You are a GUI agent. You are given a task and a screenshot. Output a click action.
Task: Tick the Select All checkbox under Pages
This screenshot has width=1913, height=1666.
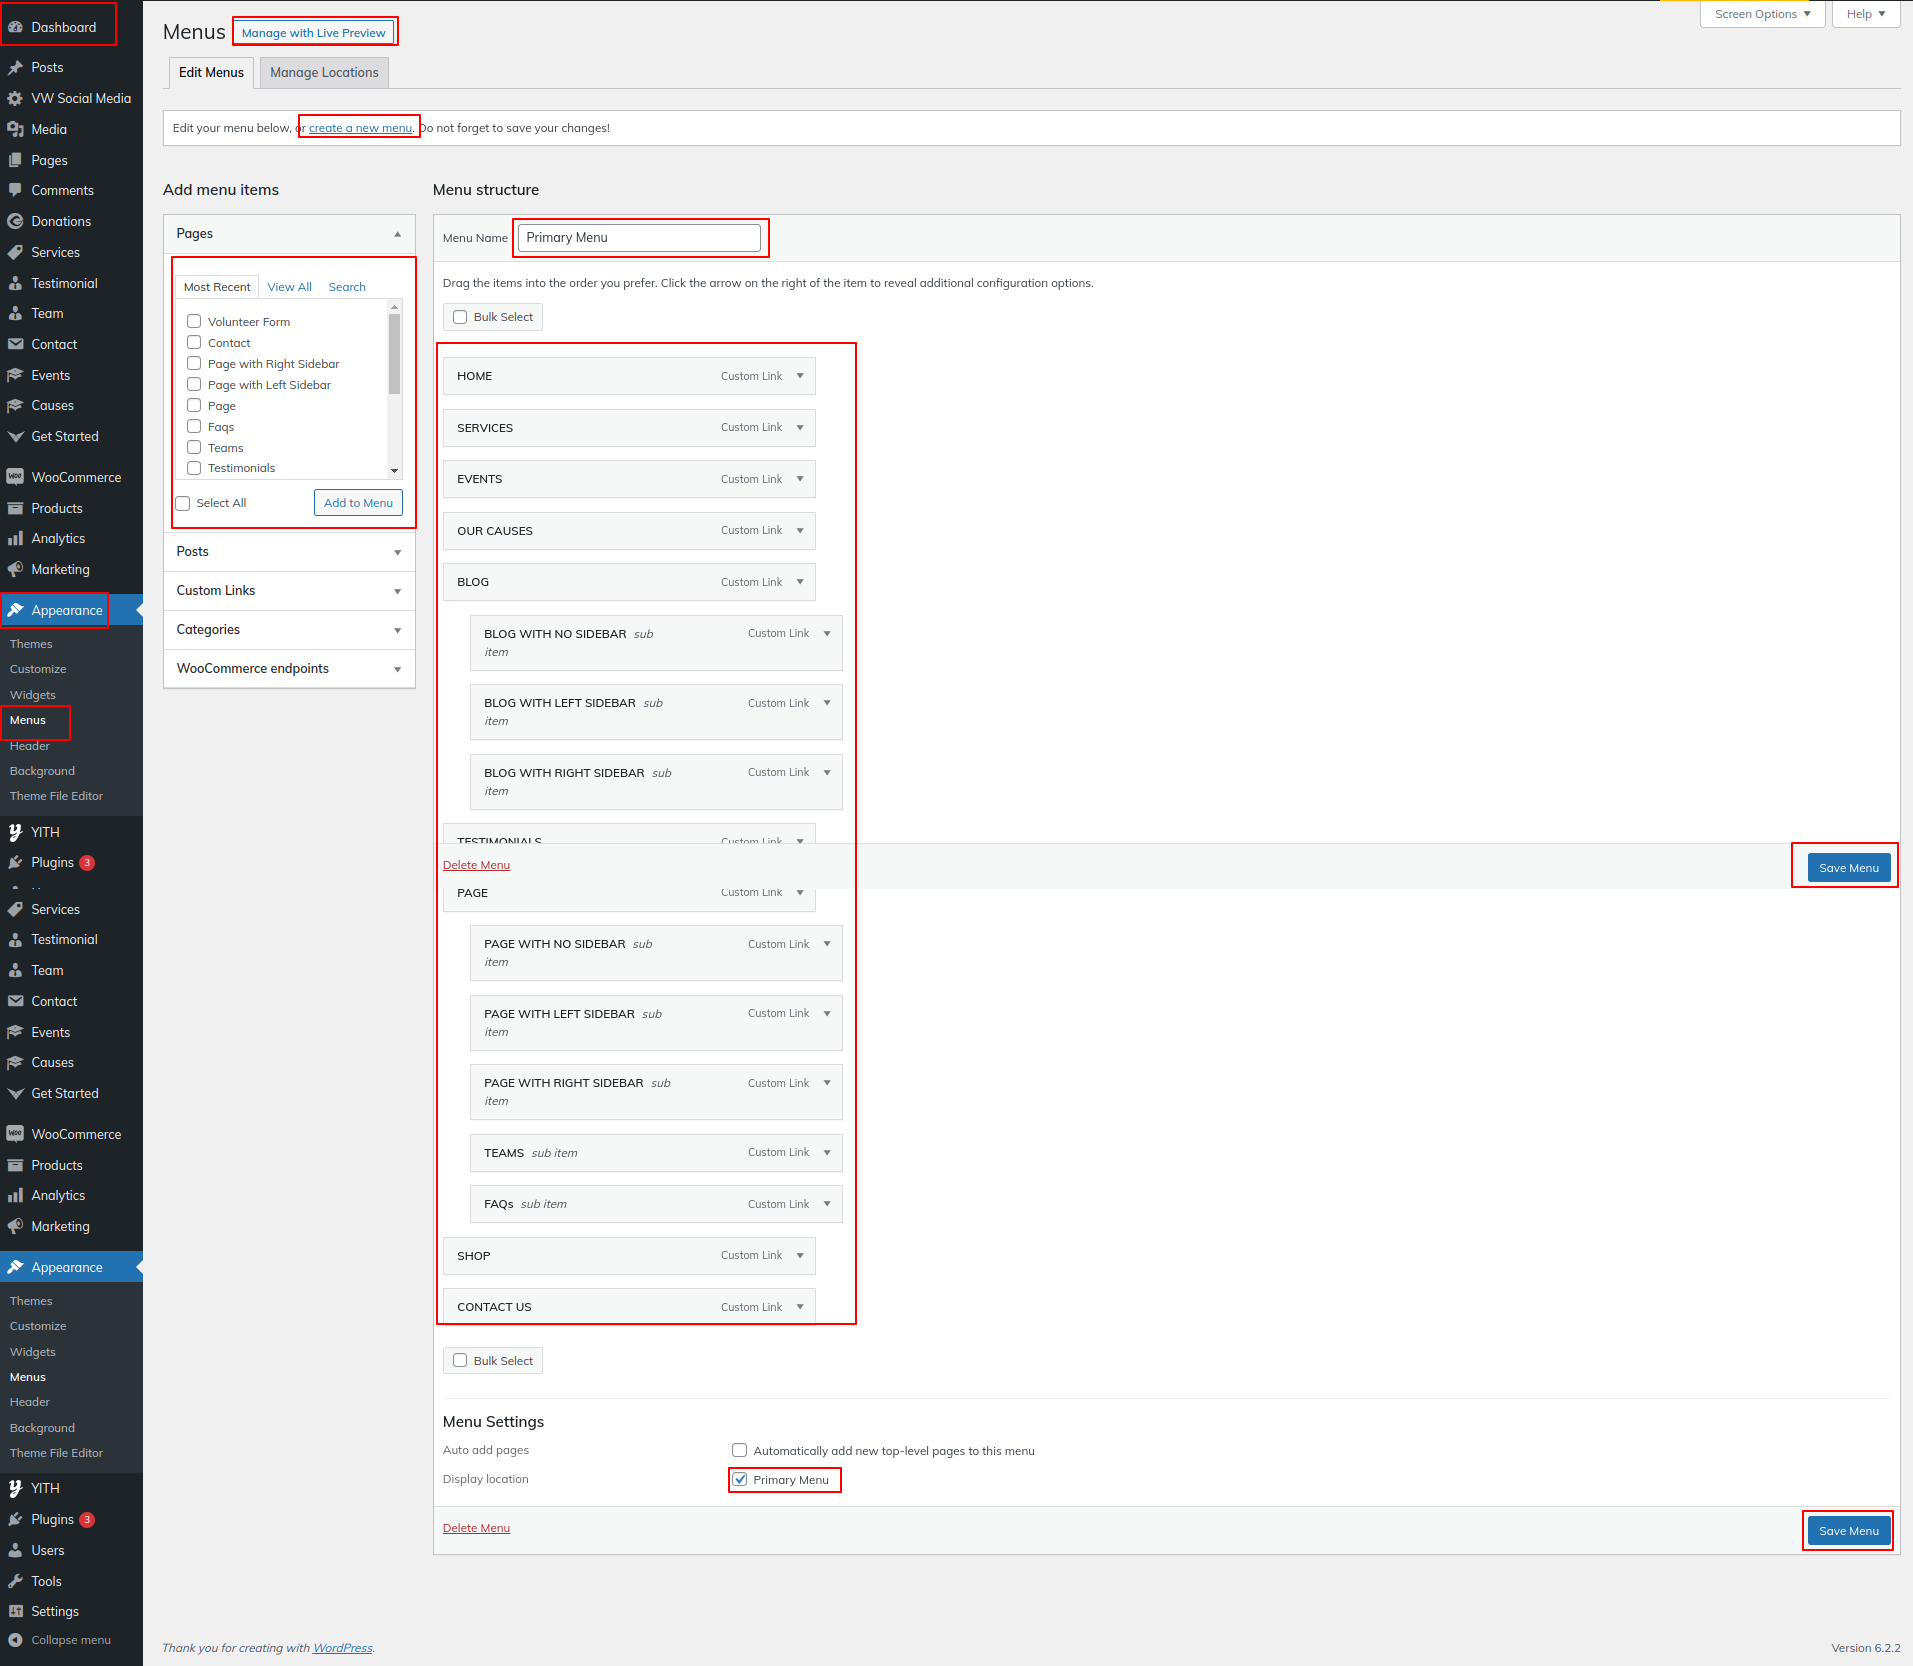[183, 503]
